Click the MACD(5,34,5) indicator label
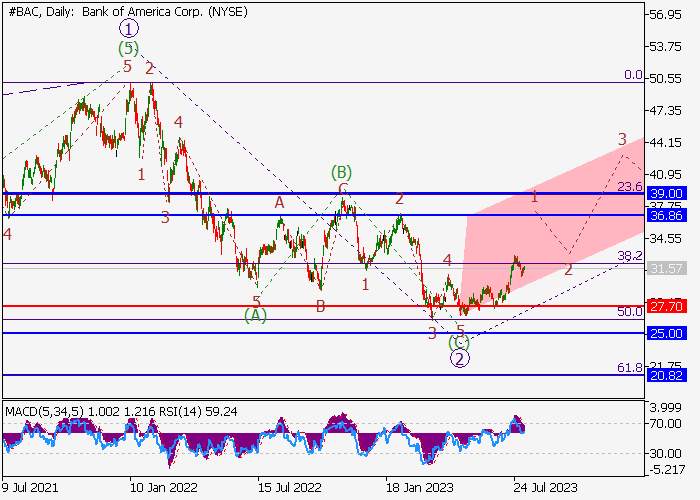The image size is (700, 500). tap(44, 411)
